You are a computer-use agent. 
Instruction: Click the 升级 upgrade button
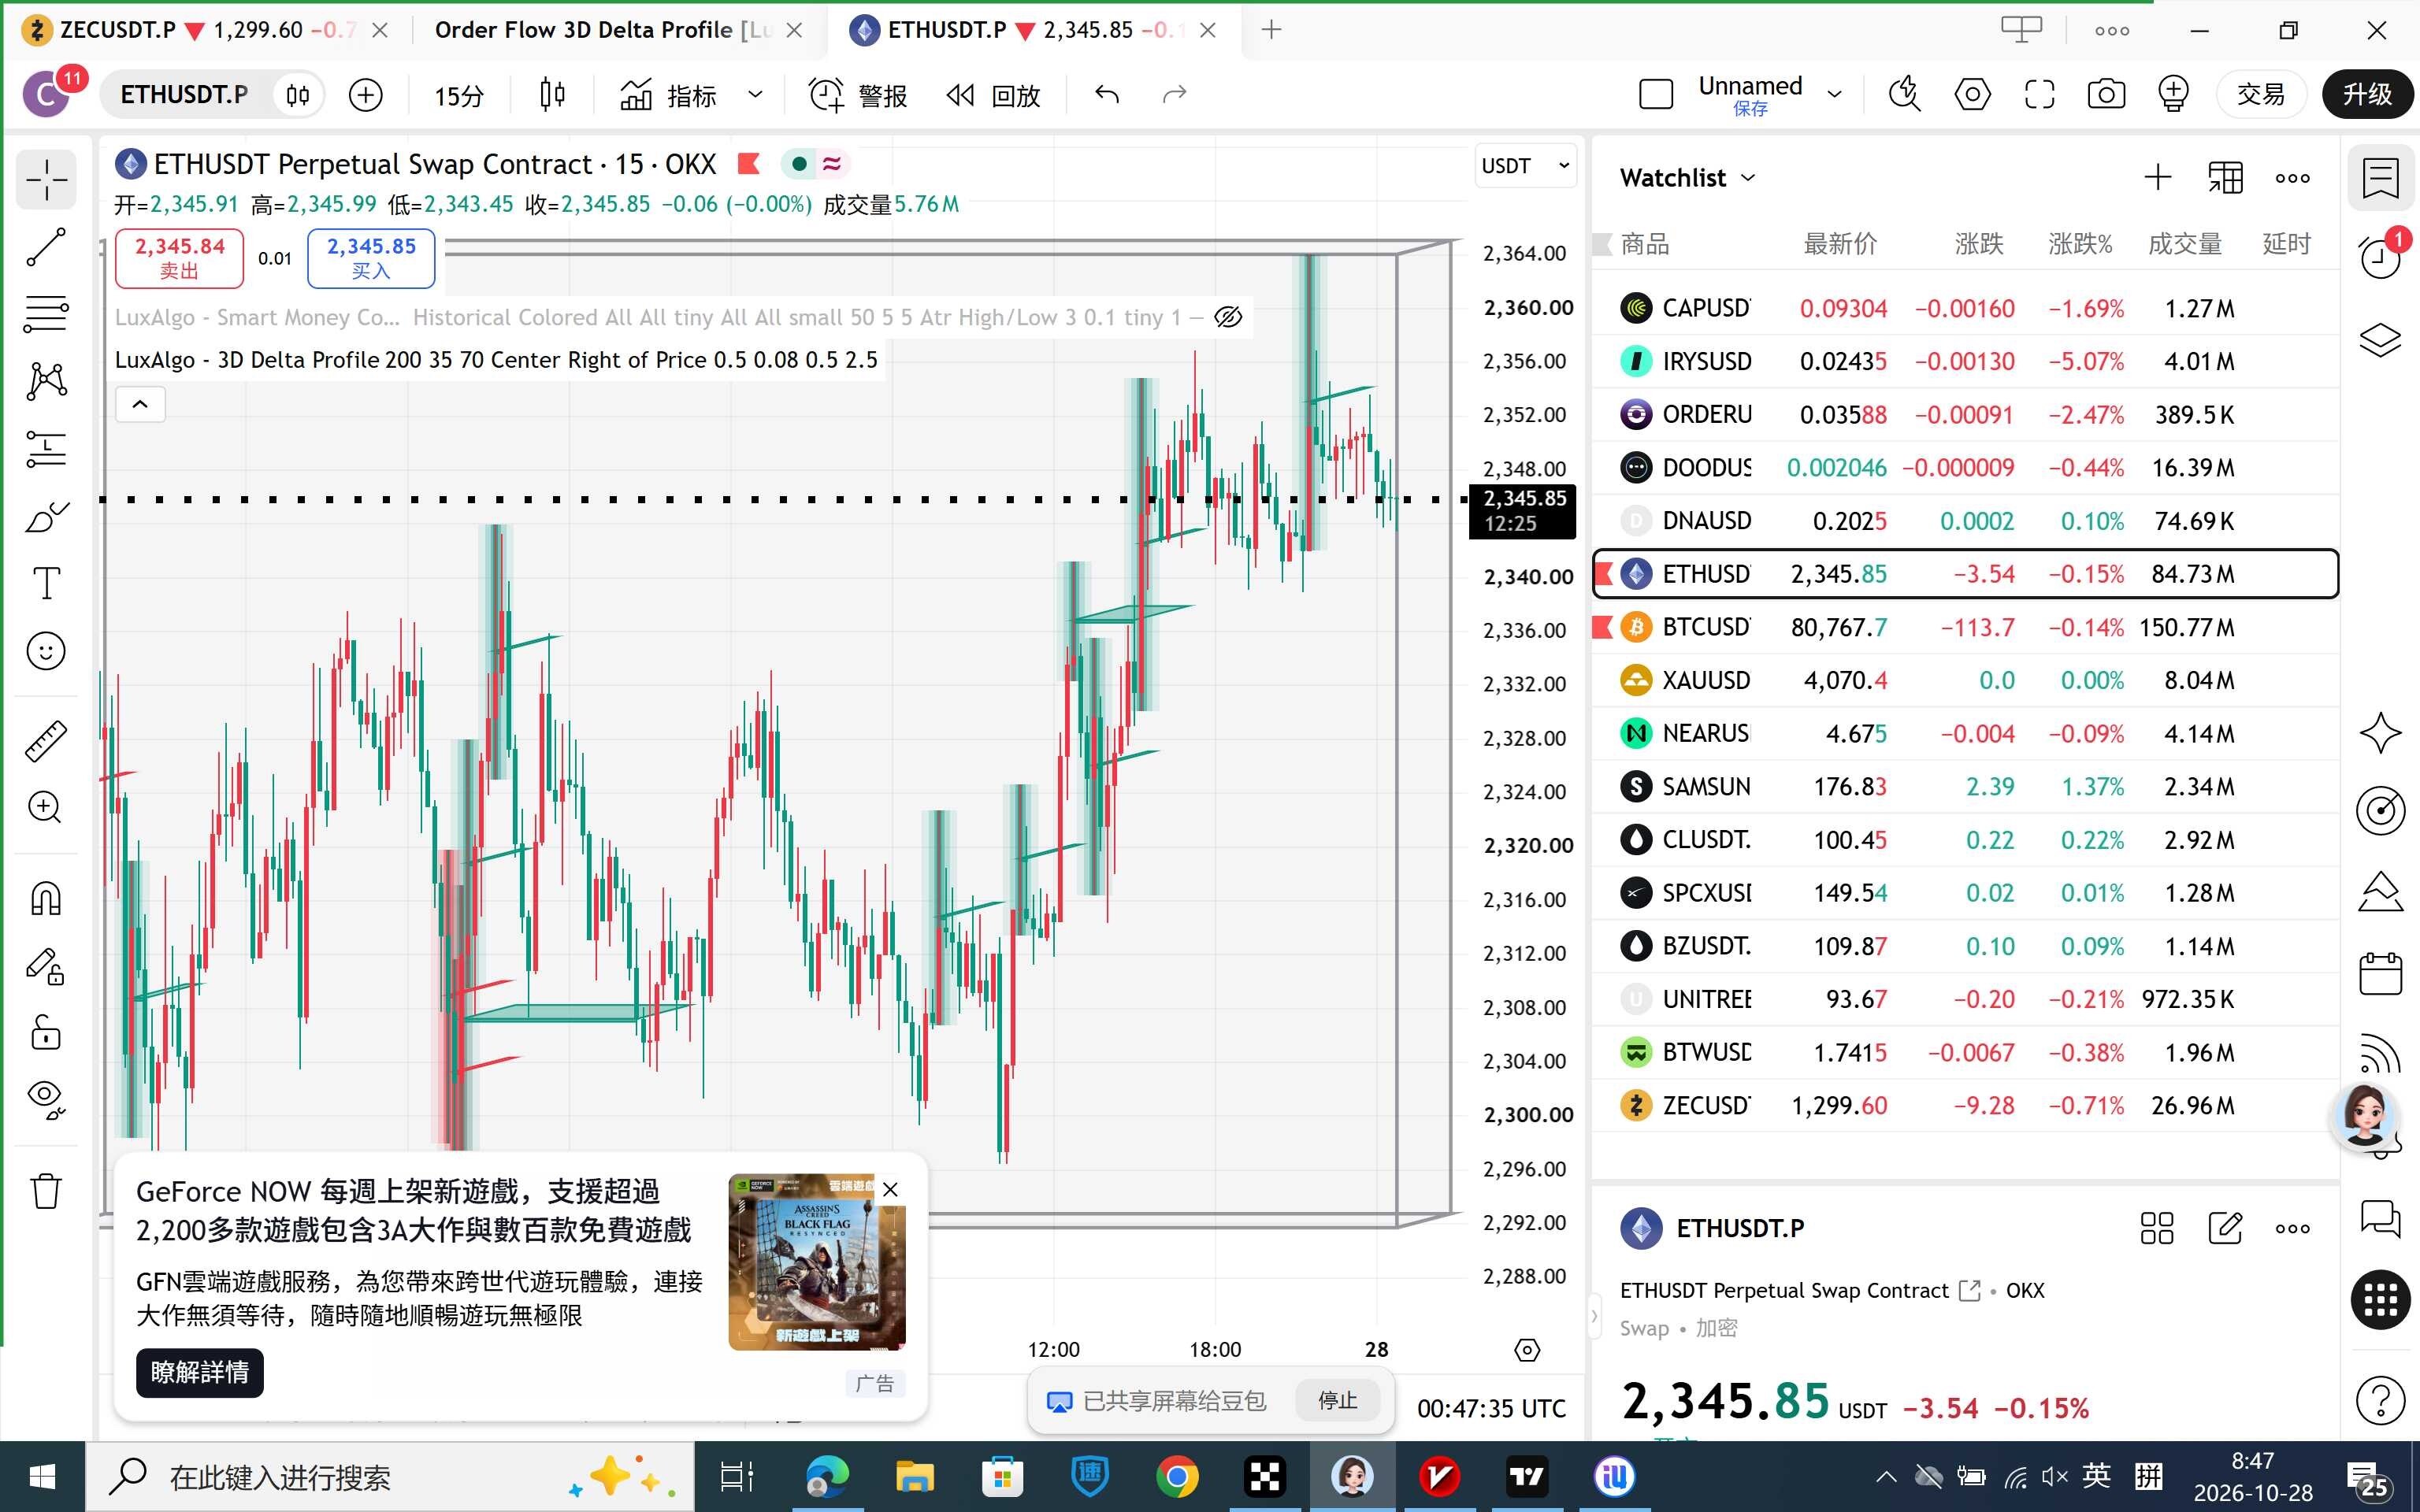click(2367, 95)
